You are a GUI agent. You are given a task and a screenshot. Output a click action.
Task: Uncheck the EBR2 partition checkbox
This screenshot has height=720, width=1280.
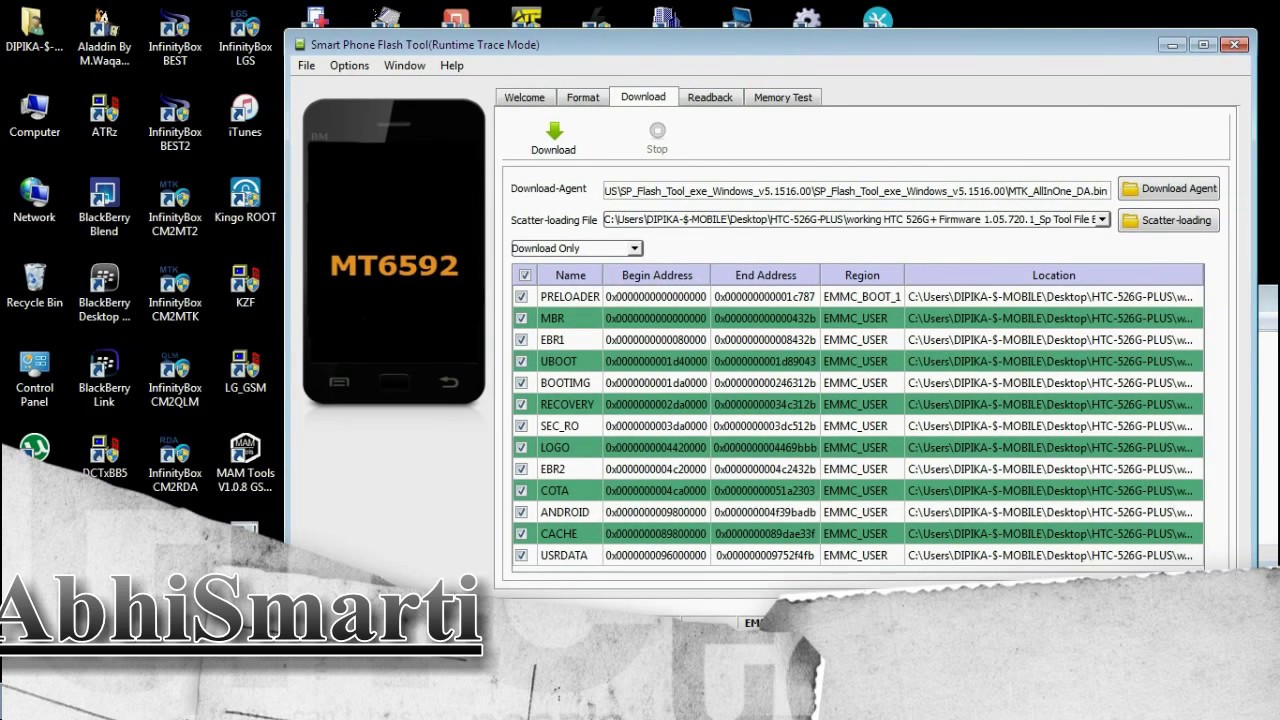(521, 469)
